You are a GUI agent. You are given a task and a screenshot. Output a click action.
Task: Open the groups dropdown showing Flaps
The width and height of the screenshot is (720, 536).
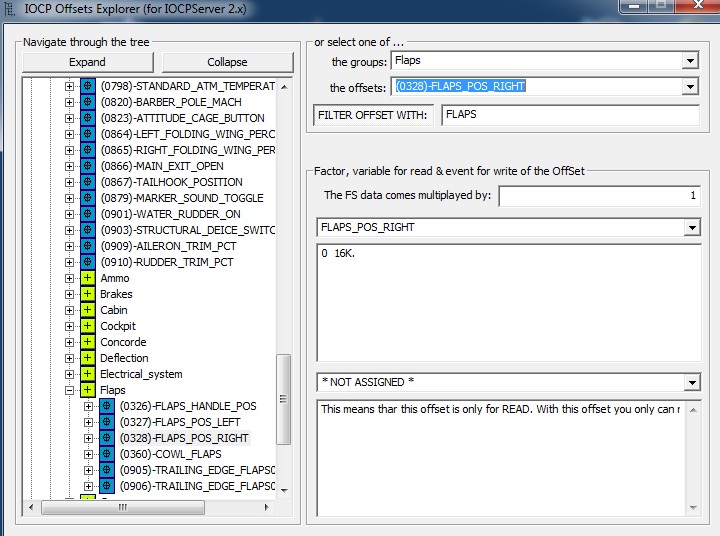pos(689,61)
